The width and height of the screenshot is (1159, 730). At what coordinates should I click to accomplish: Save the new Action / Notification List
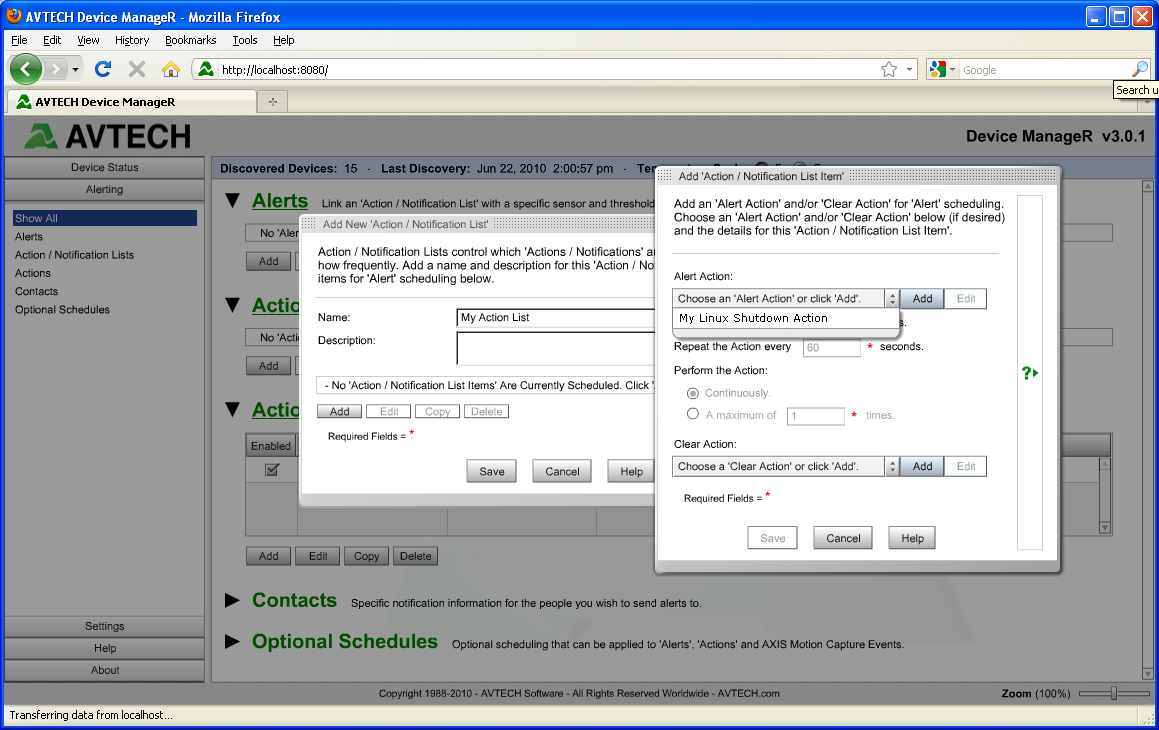point(492,471)
